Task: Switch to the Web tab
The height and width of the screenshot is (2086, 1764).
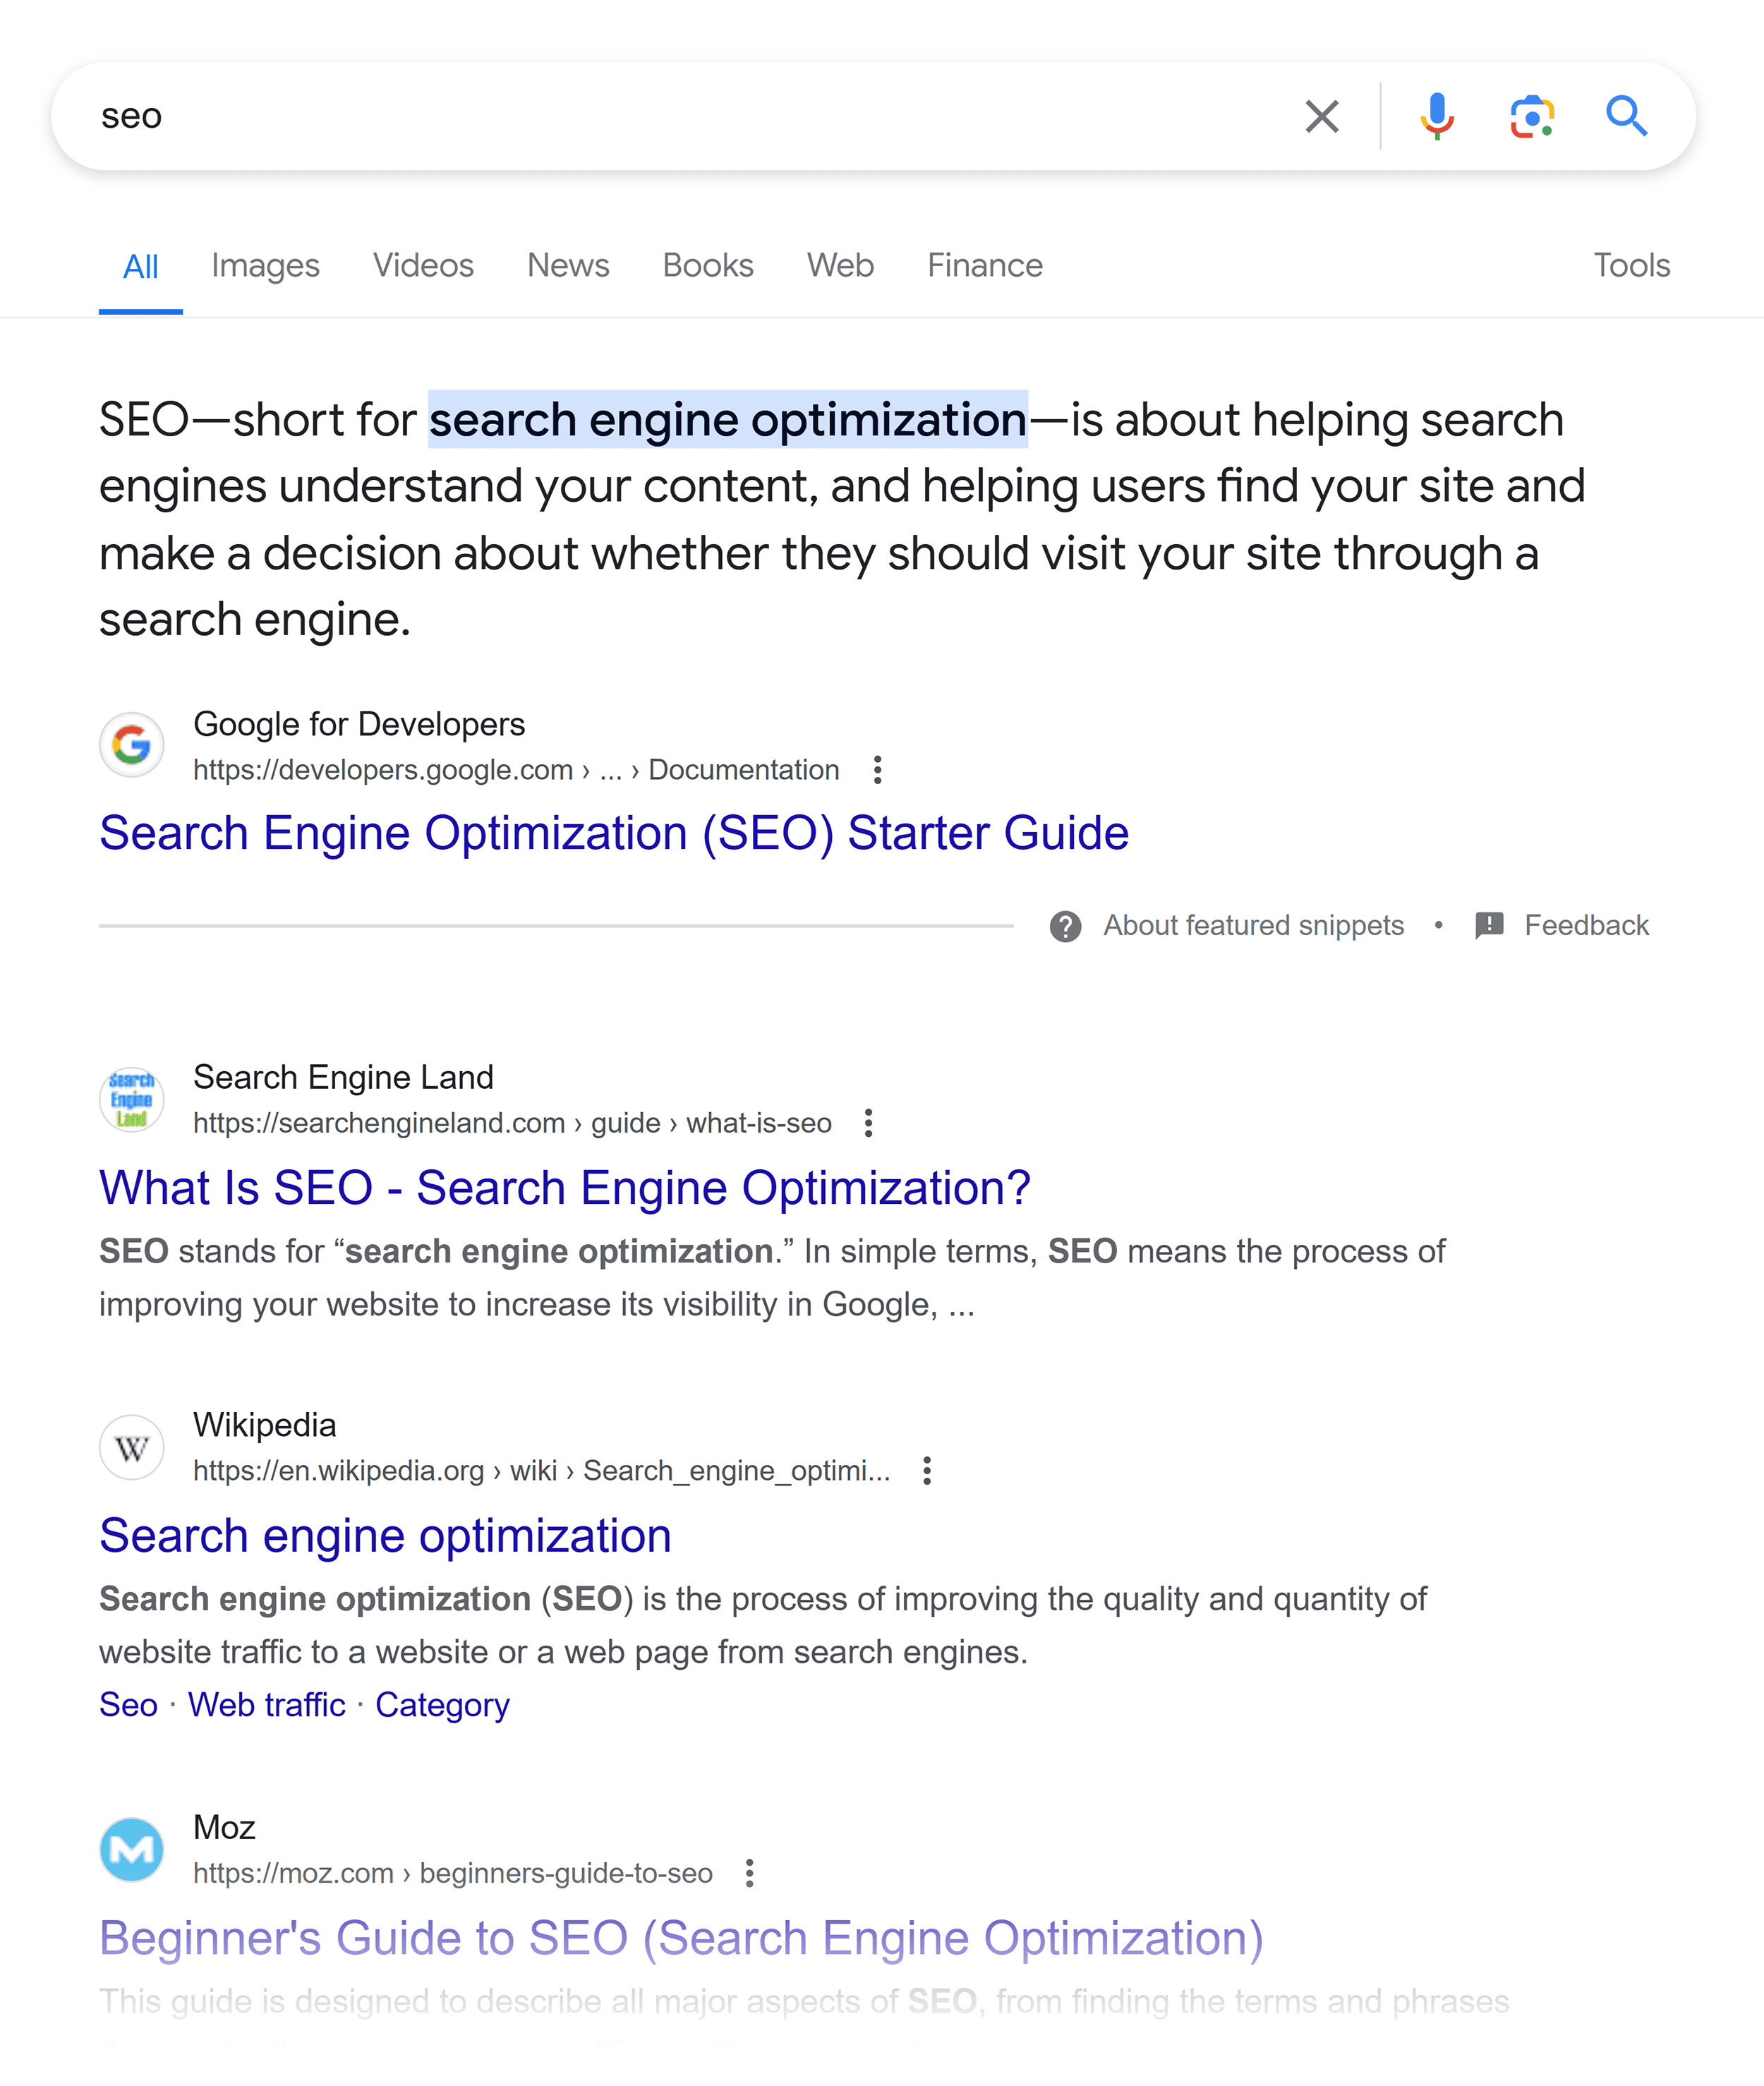Action: (x=840, y=265)
